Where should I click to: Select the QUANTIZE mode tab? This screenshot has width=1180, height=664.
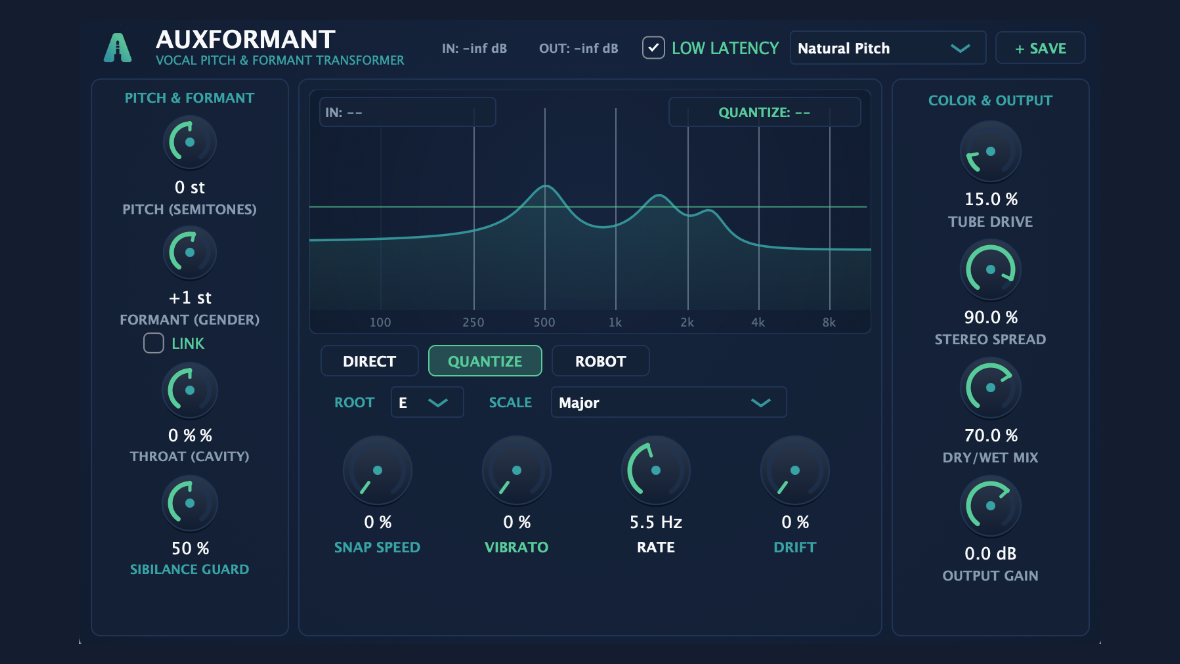485,361
